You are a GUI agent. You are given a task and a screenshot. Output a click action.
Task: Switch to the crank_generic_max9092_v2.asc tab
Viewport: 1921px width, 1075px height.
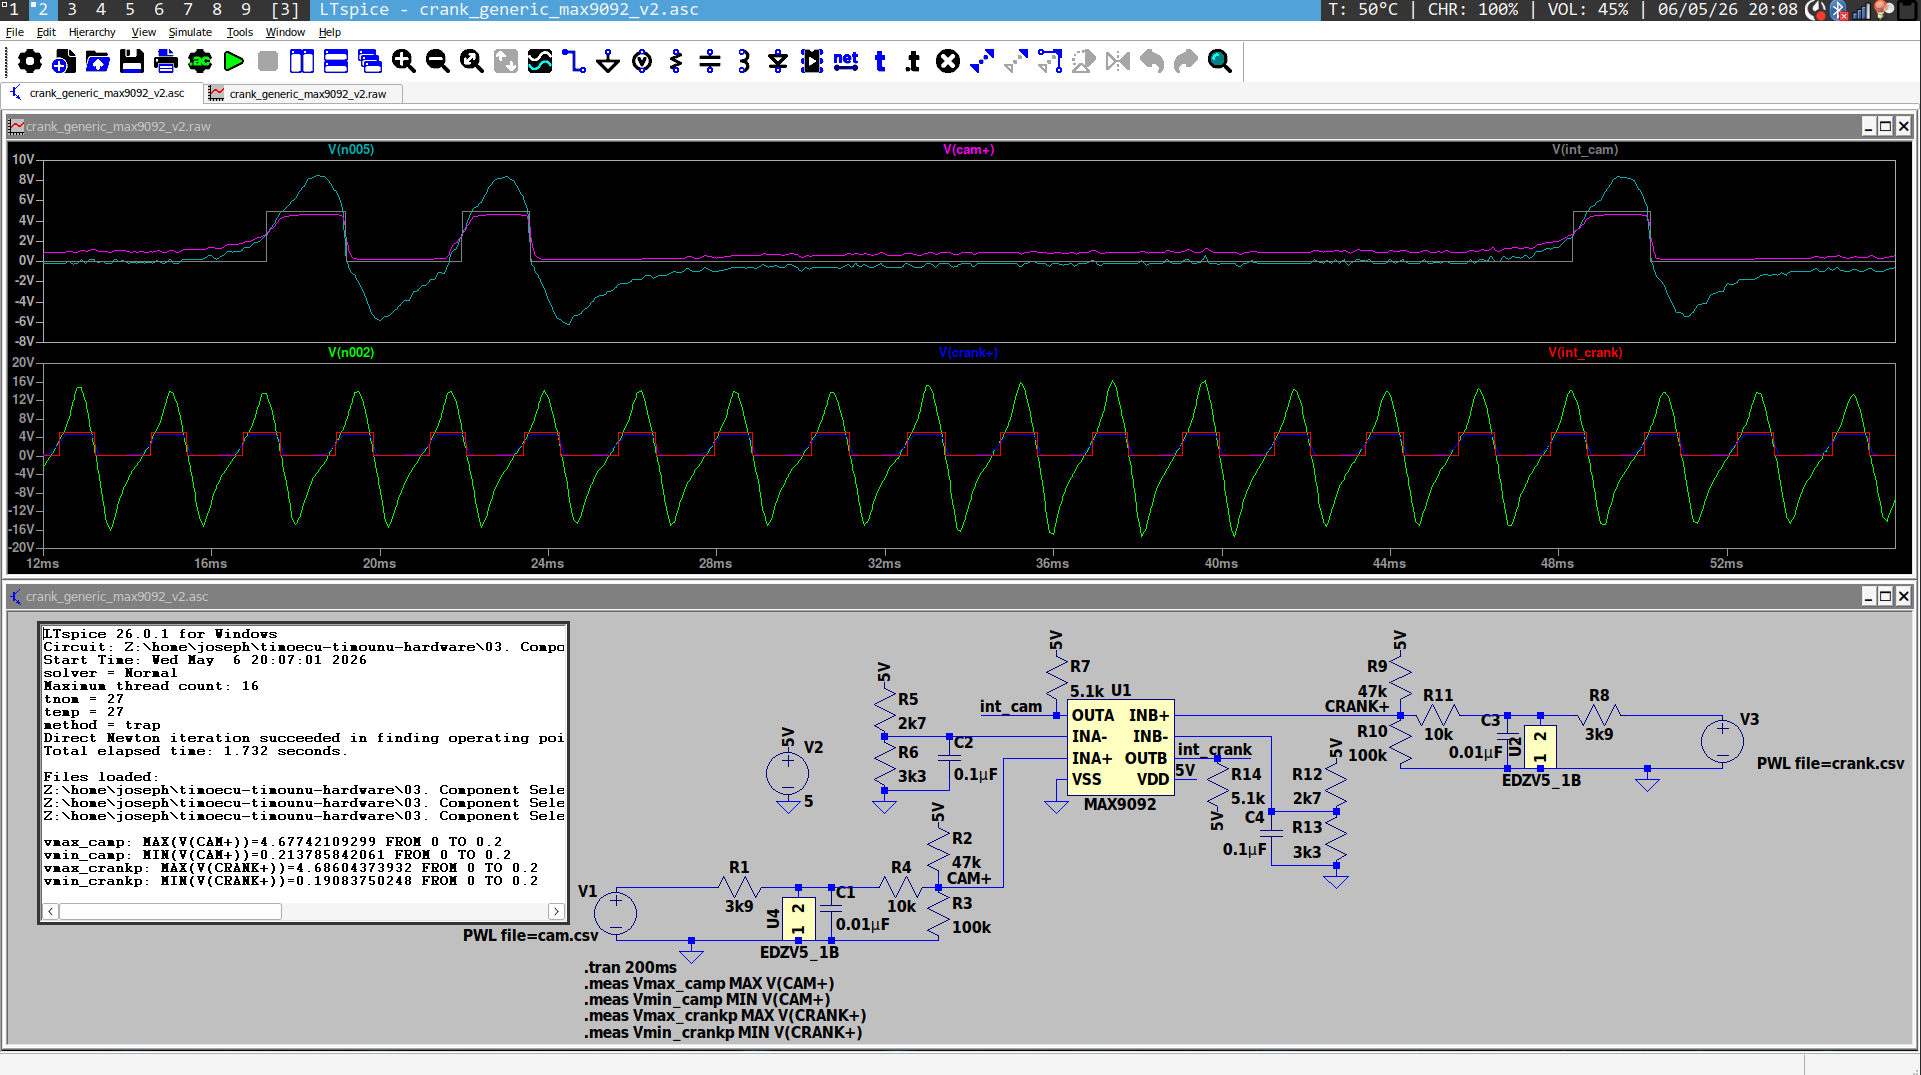pos(100,93)
